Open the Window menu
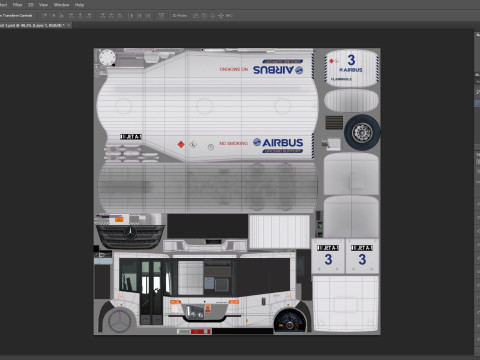Viewport: 480px width, 360px height. 61,5
